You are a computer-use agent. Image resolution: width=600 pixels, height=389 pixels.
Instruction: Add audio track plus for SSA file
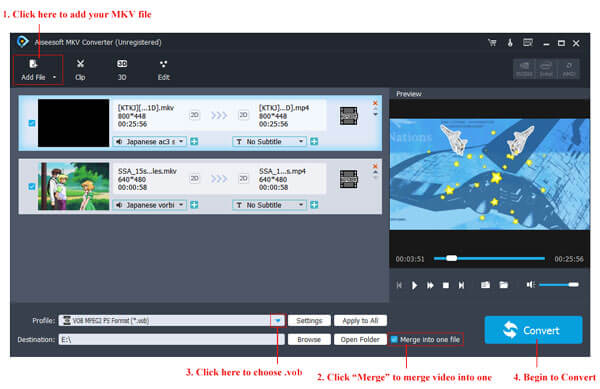point(194,205)
